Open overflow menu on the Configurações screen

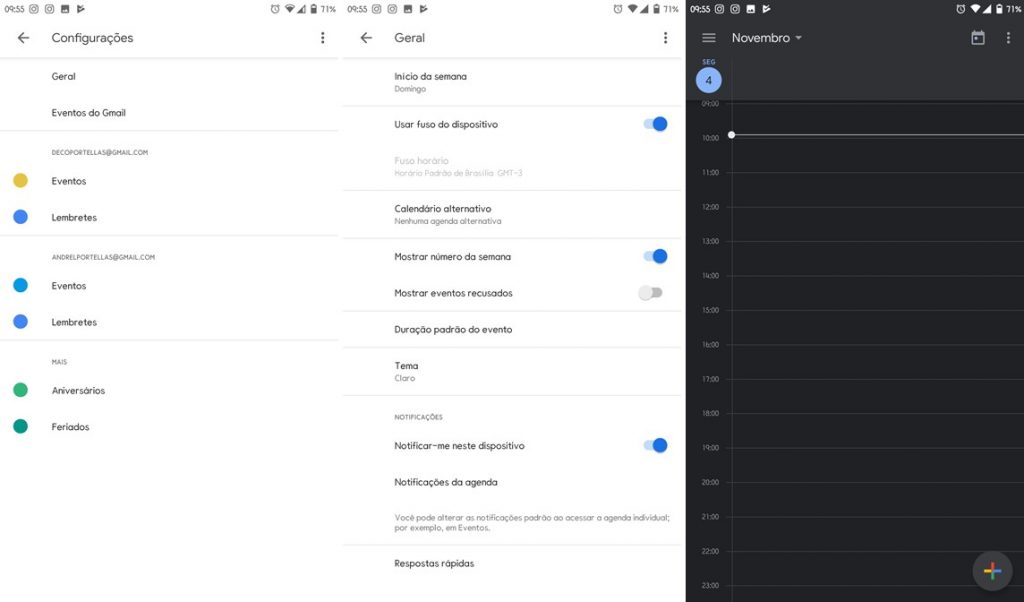click(322, 38)
